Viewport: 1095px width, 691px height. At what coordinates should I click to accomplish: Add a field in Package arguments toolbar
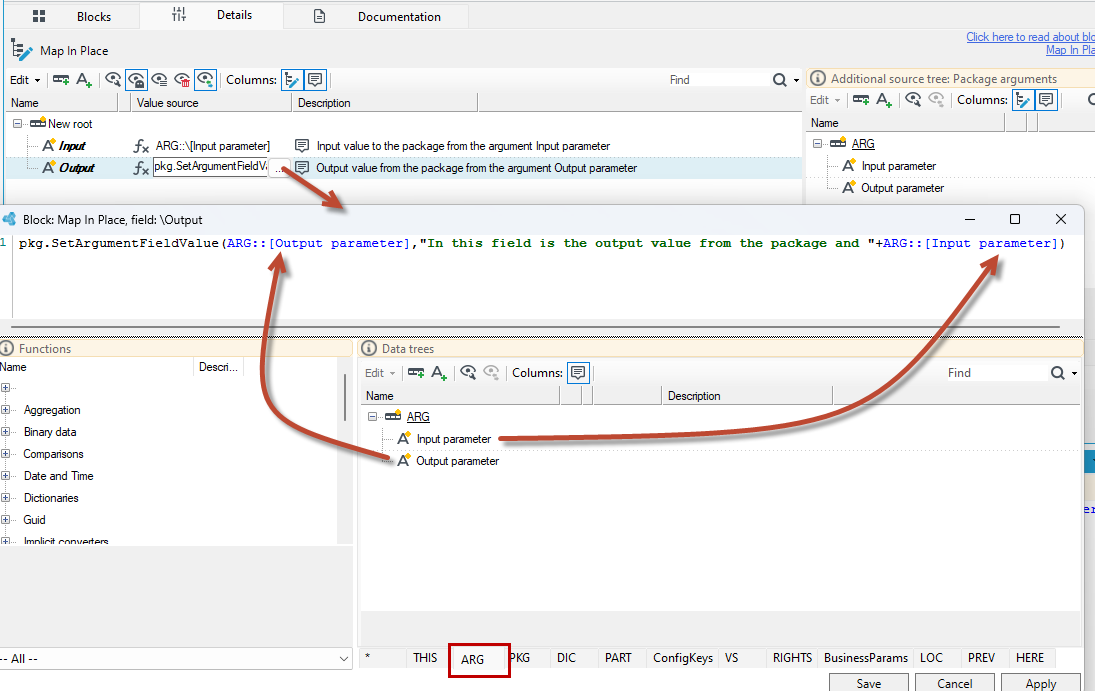click(883, 100)
